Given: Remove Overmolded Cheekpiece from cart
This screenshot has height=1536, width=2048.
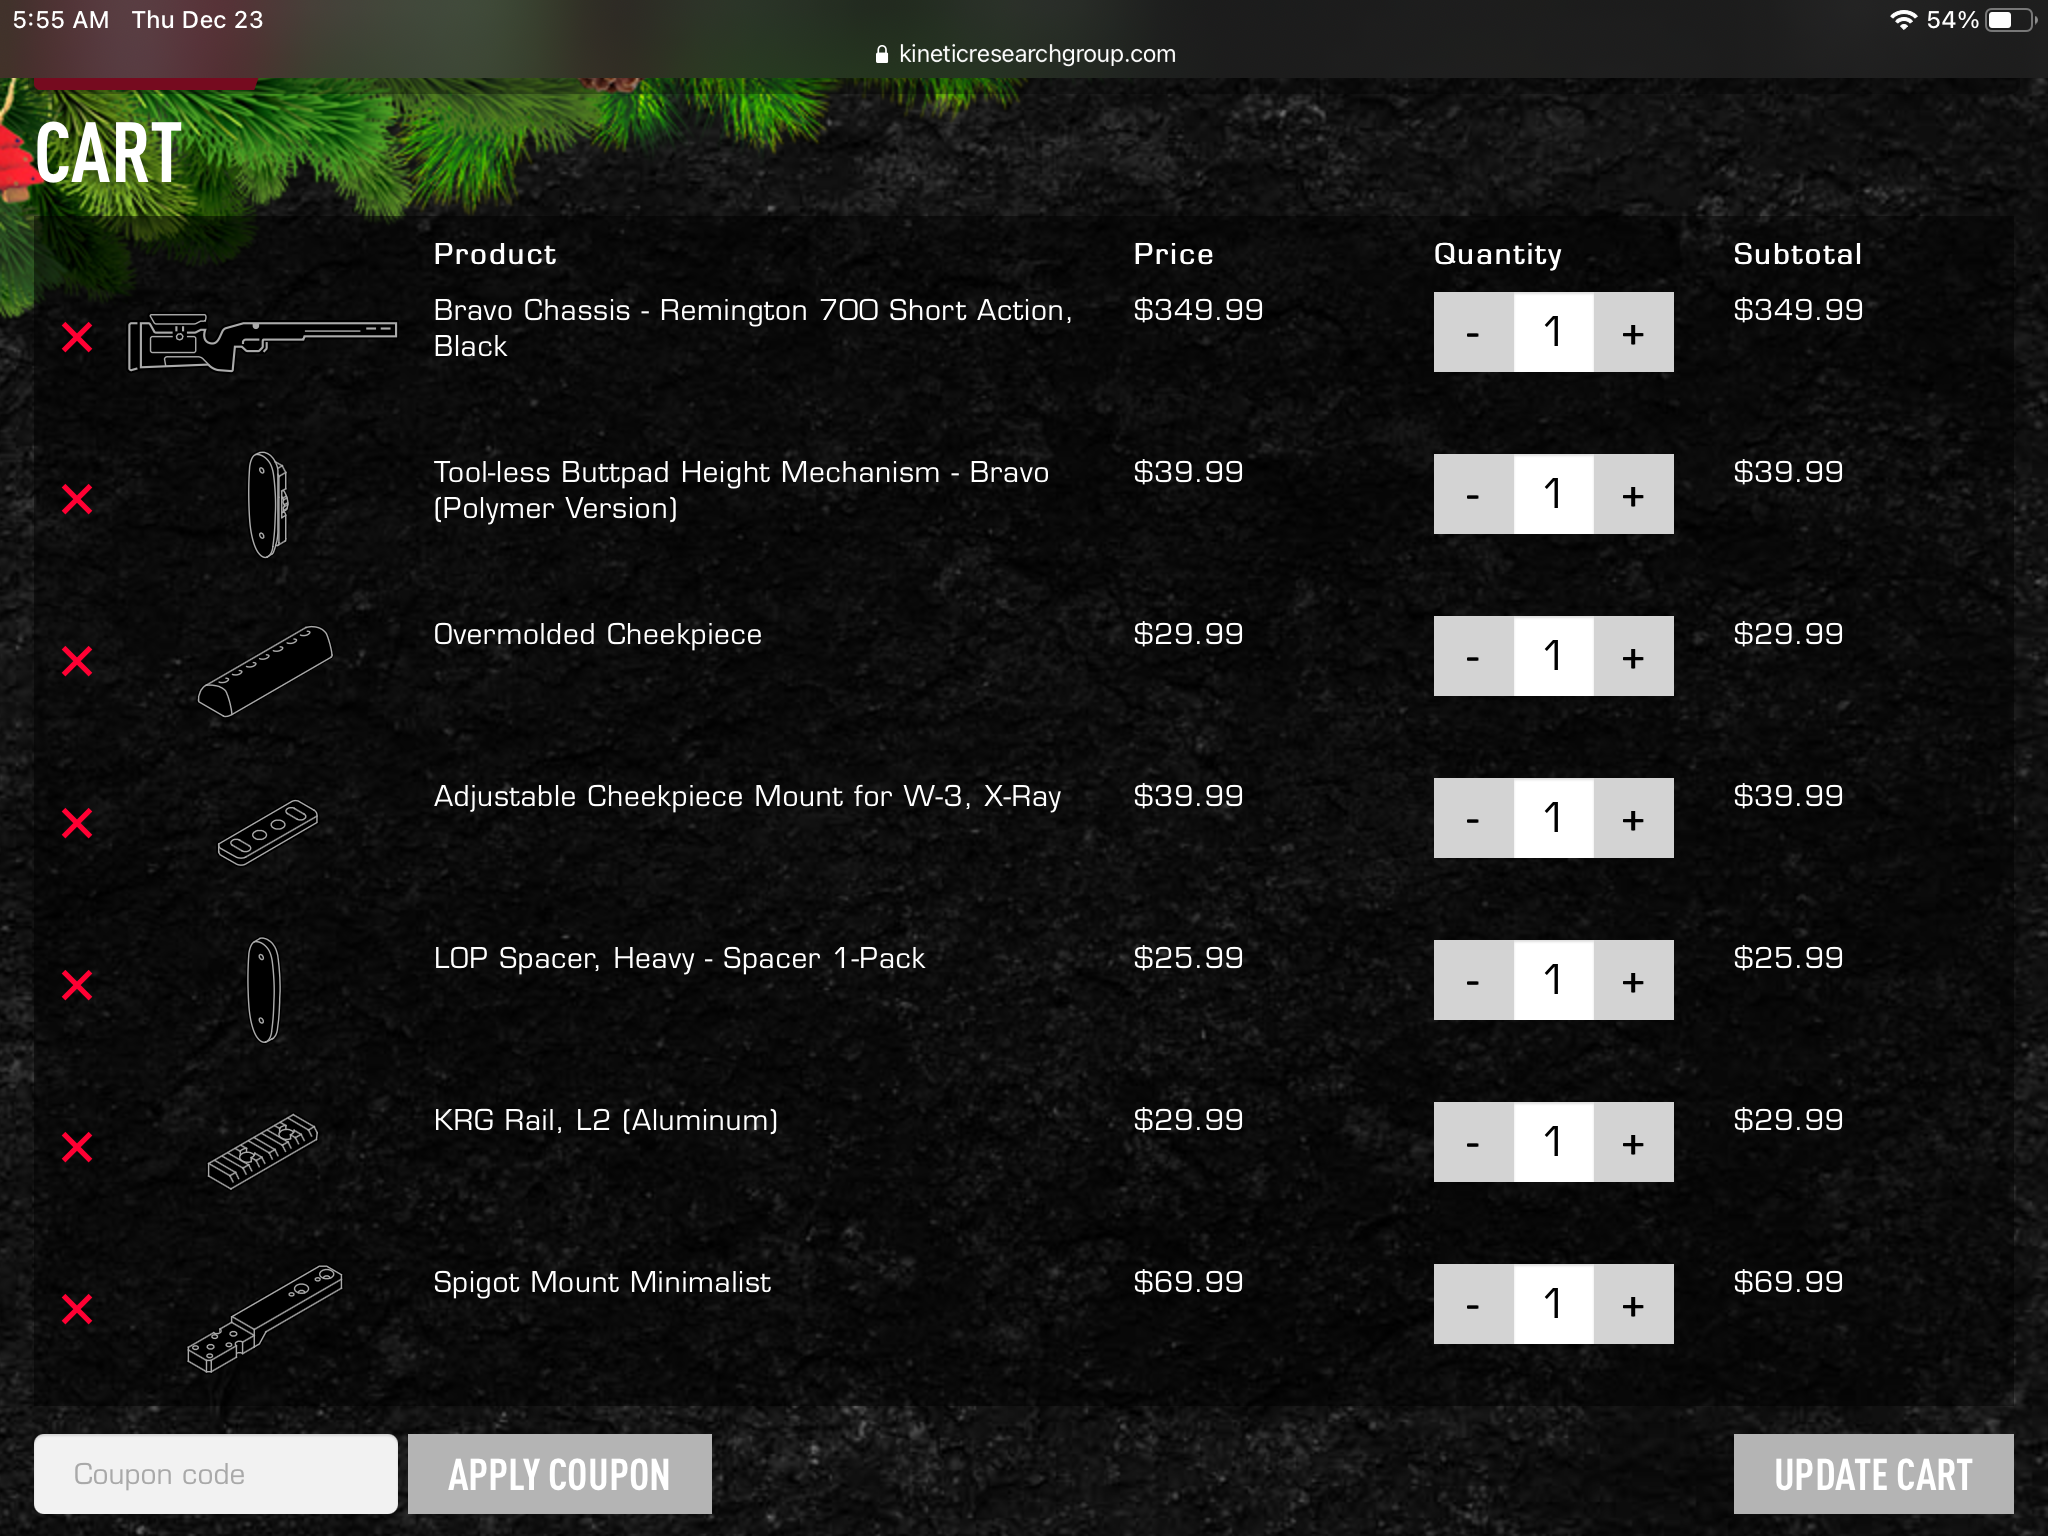Looking at the screenshot, I should tap(77, 661).
